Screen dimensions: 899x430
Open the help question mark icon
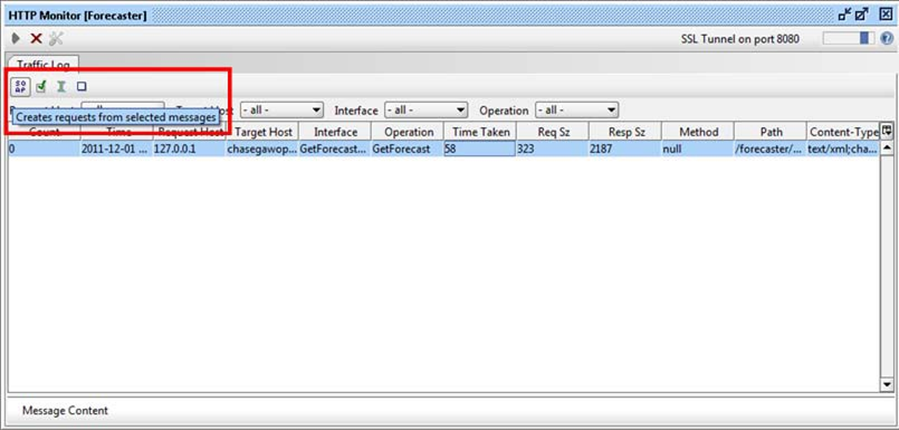click(x=886, y=38)
